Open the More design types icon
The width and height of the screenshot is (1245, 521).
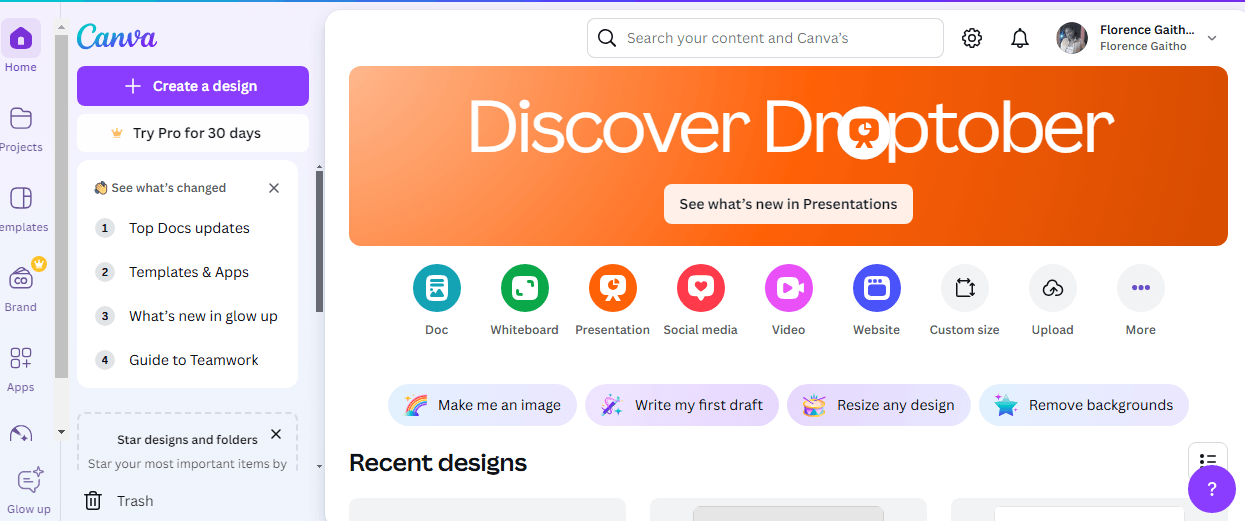coord(1141,288)
